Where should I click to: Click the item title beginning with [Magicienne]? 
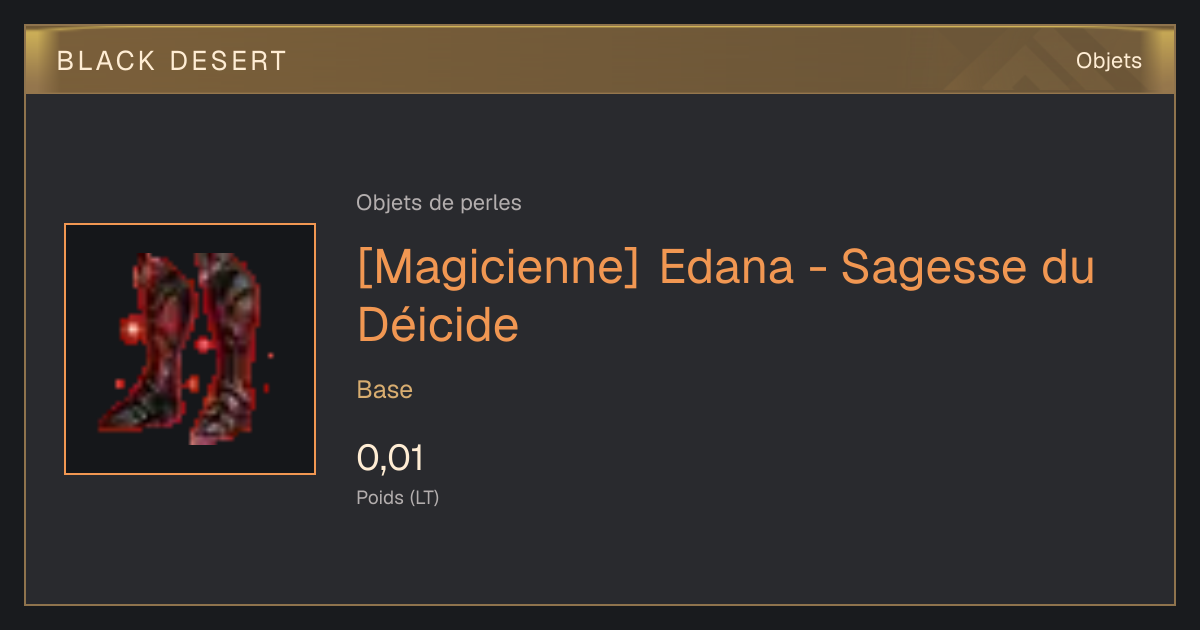click(x=726, y=296)
